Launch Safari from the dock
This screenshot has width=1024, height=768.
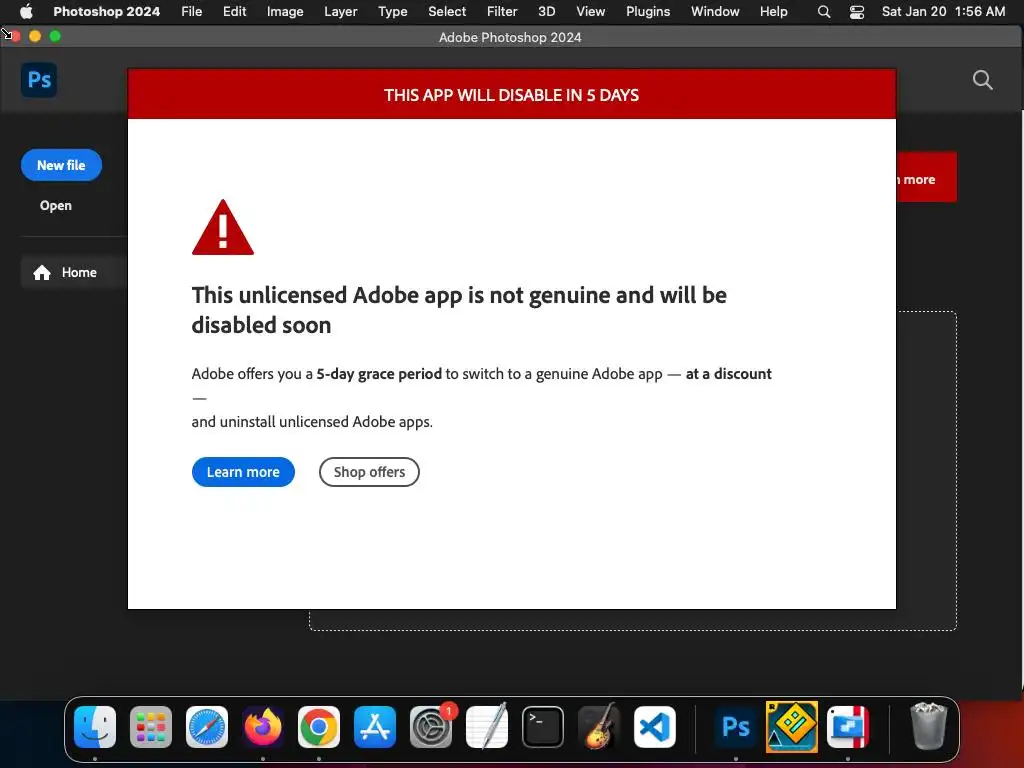207,727
